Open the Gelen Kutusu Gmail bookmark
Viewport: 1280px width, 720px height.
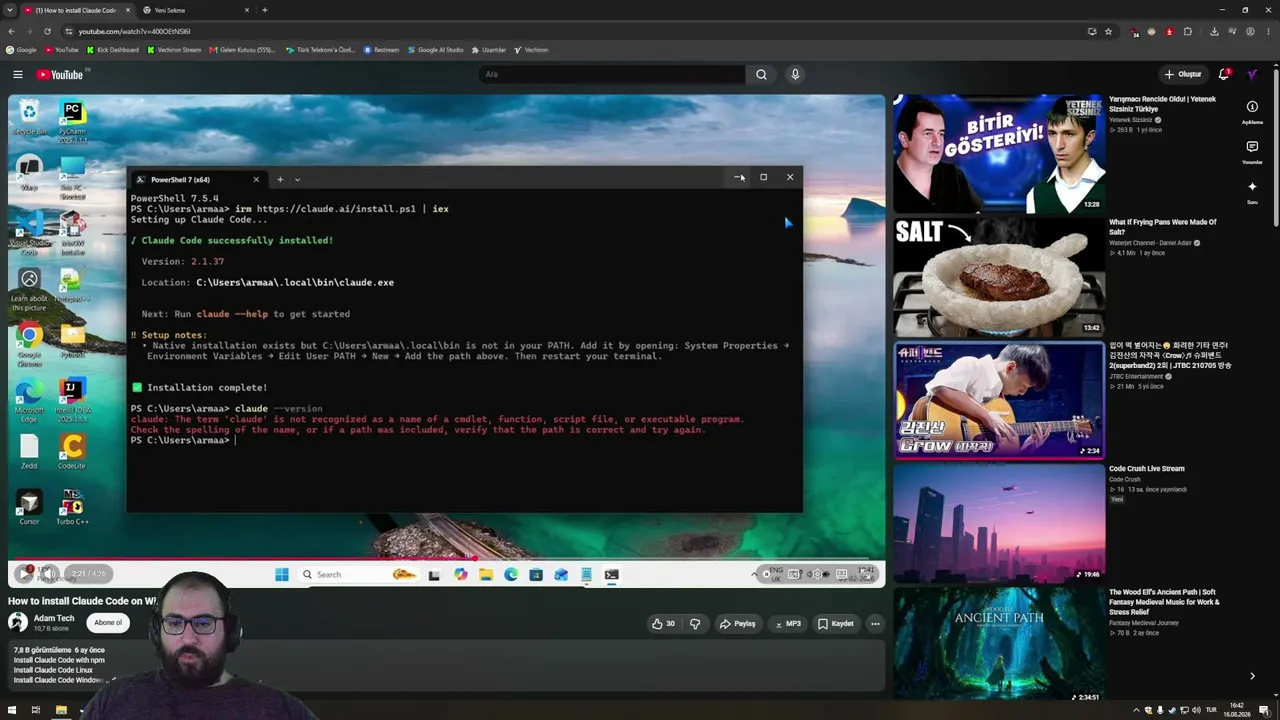pyautogui.click(x=242, y=49)
